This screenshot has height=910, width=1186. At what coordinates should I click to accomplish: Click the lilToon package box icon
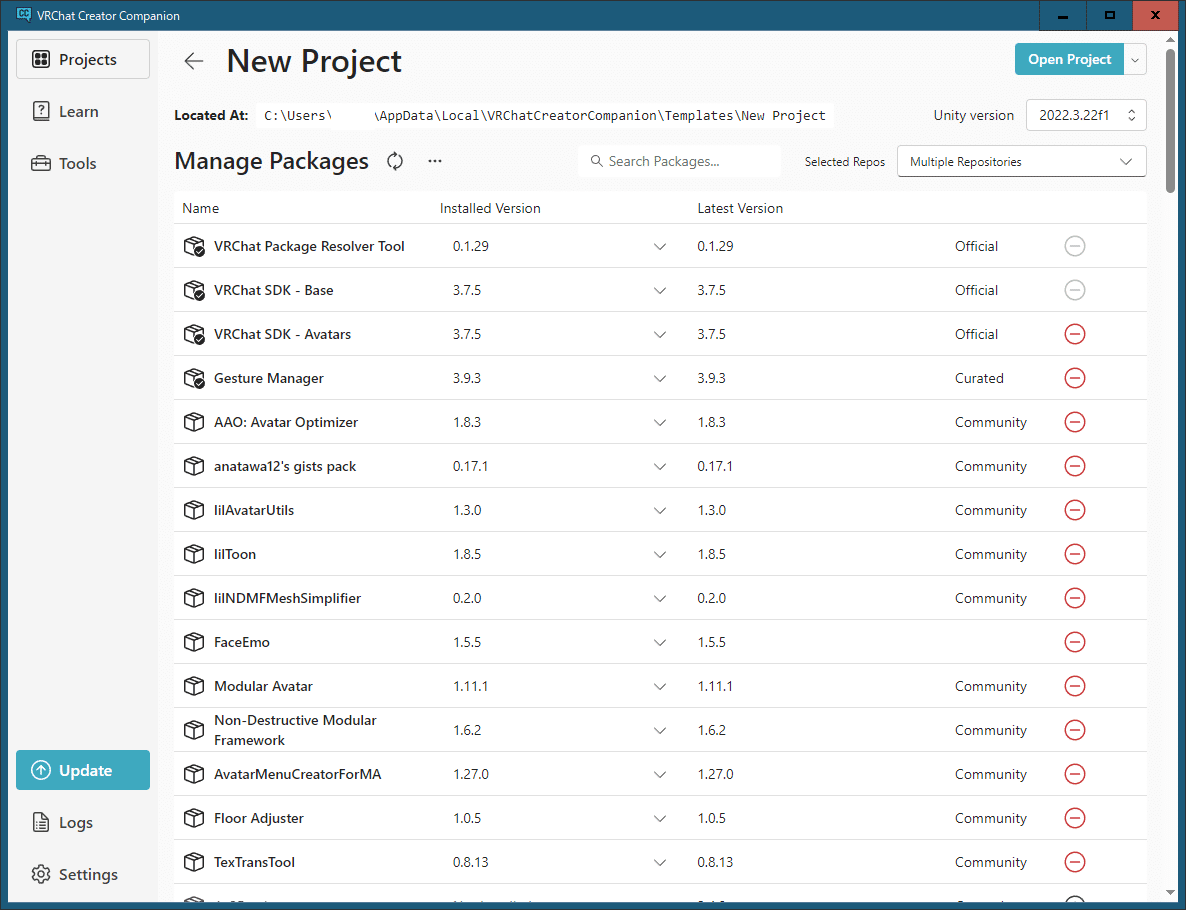tap(194, 554)
